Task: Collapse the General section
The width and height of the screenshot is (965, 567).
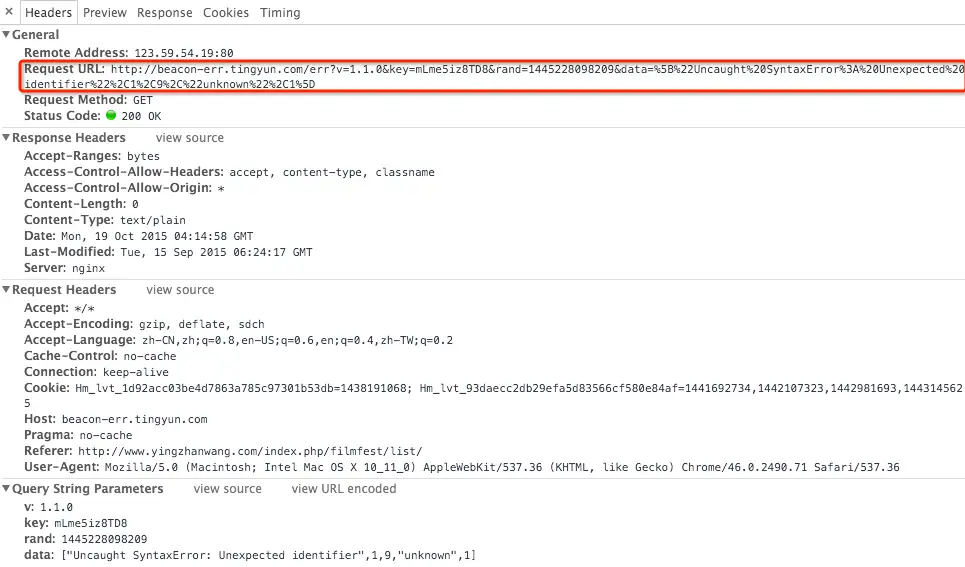Action: (6, 35)
